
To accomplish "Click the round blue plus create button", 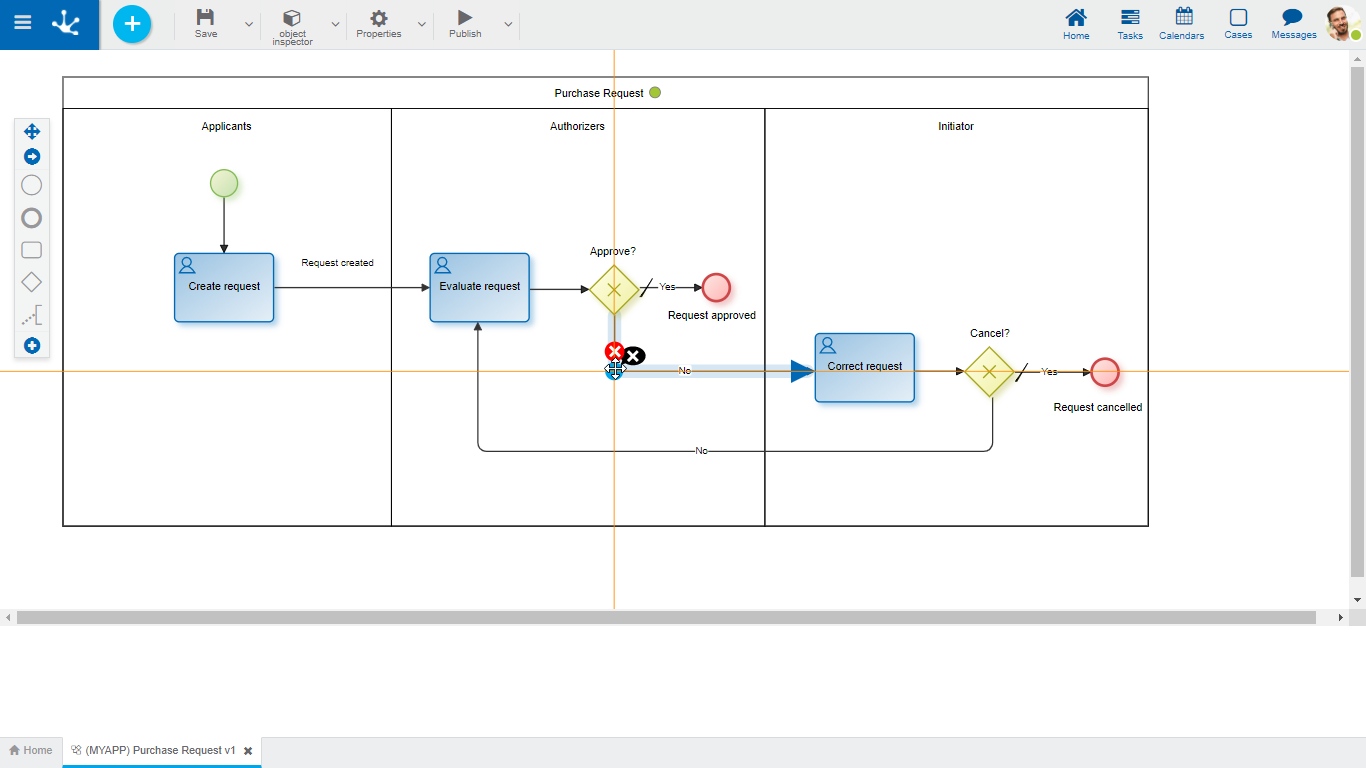I will pos(132,24).
